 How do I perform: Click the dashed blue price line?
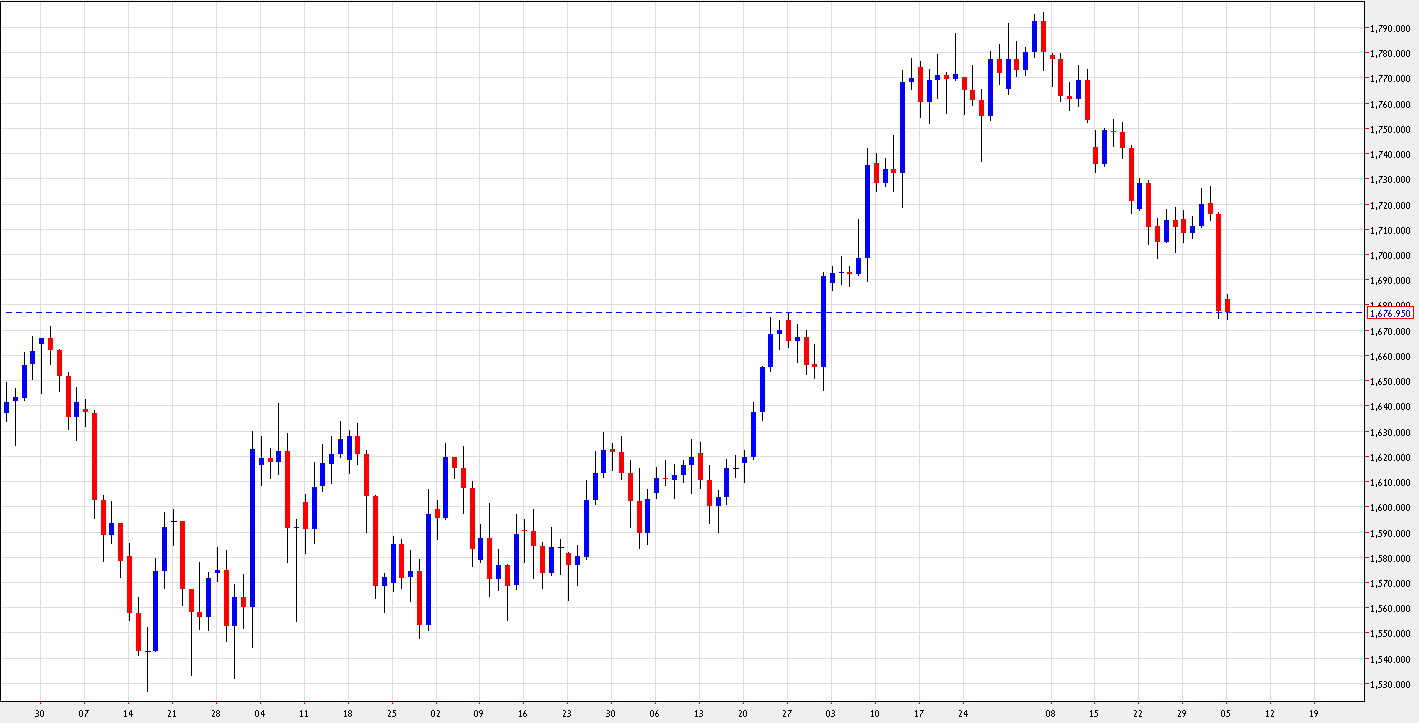pos(600,311)
